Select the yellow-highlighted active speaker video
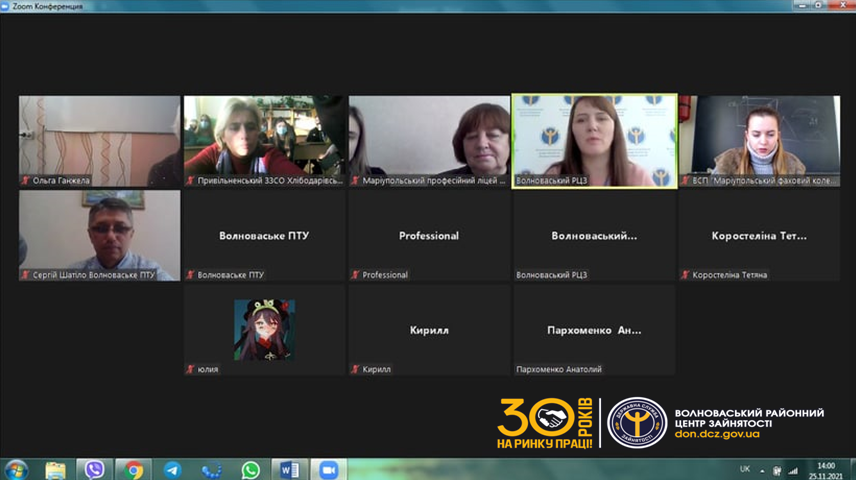Image resolution: width=856 pixels, height=480 pixels. (x=594, y=138)
